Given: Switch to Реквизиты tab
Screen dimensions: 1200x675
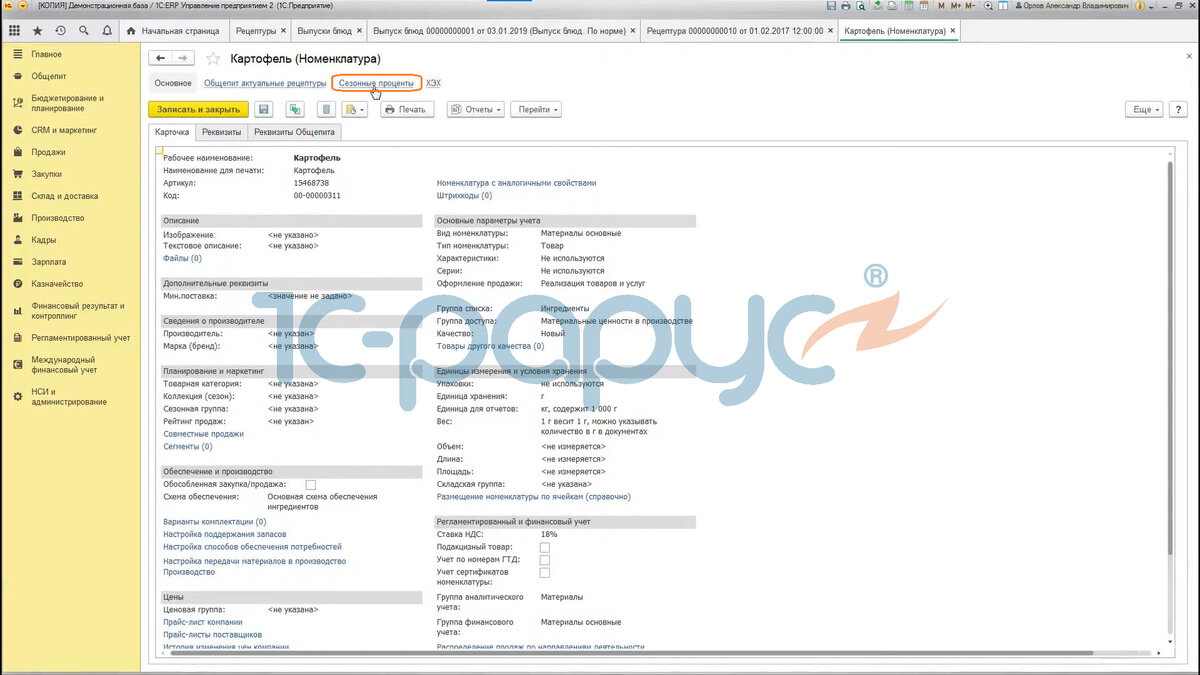Looking at the screenshot, I should (x=220, y=131).
